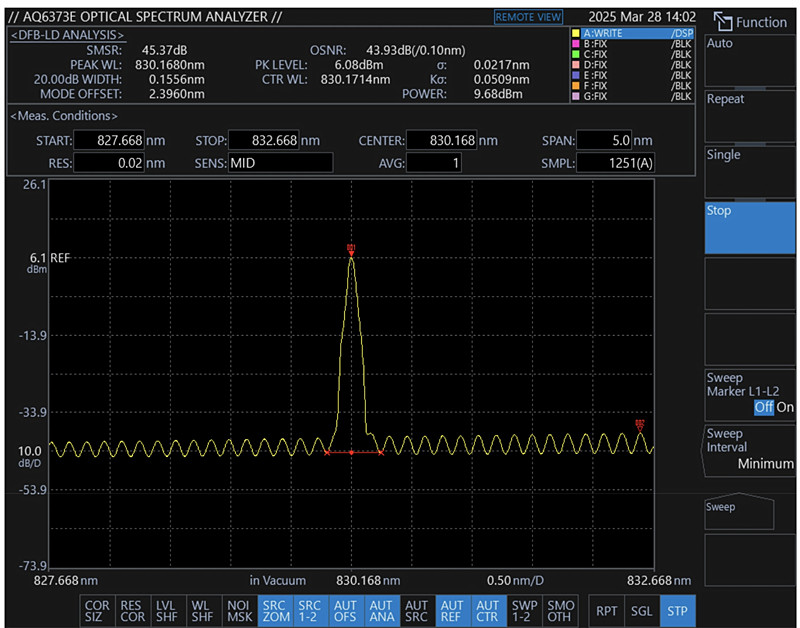Click the STP stop status button
Viewport: 800px width, 628px height.
[x=678, y=611]
